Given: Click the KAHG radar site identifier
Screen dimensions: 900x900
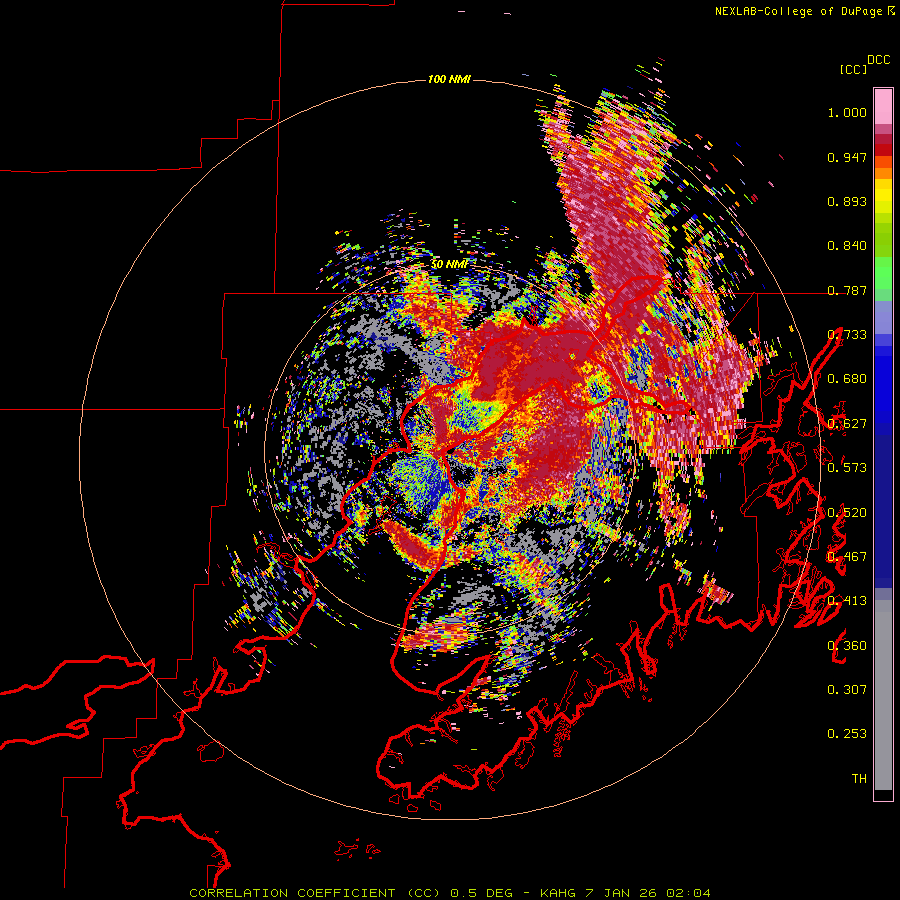Looking at the screenshot, I should click(x=557, y=893).
